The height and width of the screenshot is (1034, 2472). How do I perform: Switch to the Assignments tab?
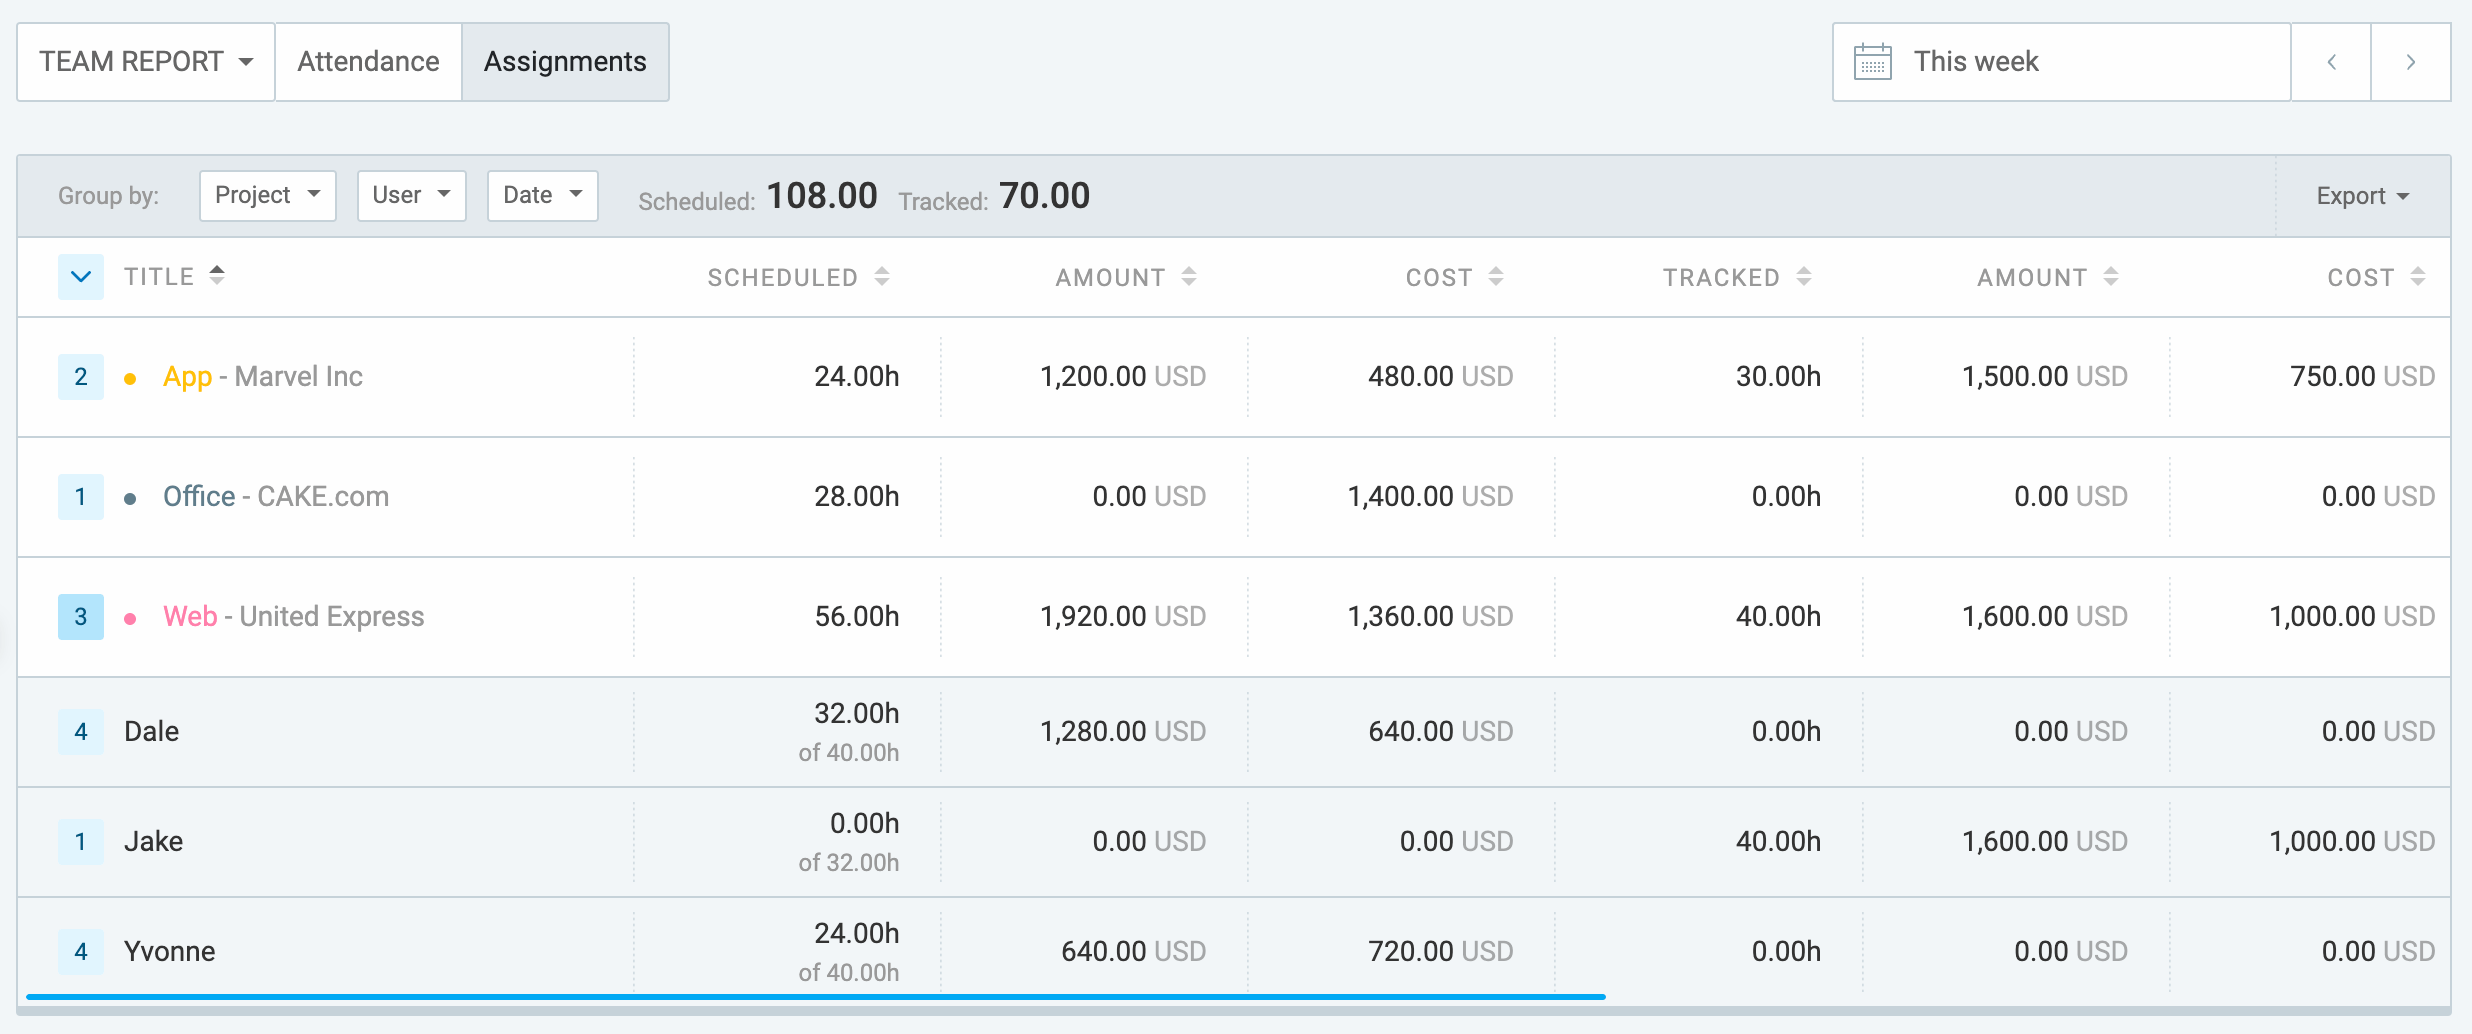click(565, 62)
